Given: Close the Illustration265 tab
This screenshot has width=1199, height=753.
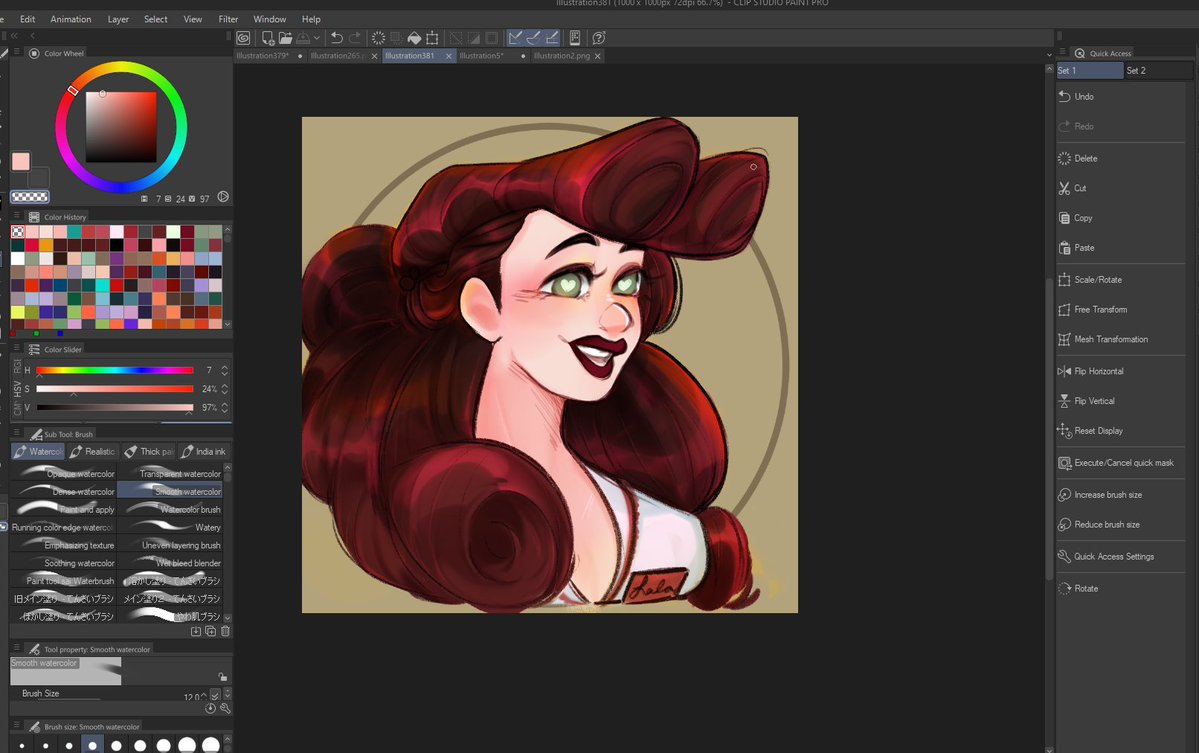Looking at the screenshot, I should click(x=374, y=57).
